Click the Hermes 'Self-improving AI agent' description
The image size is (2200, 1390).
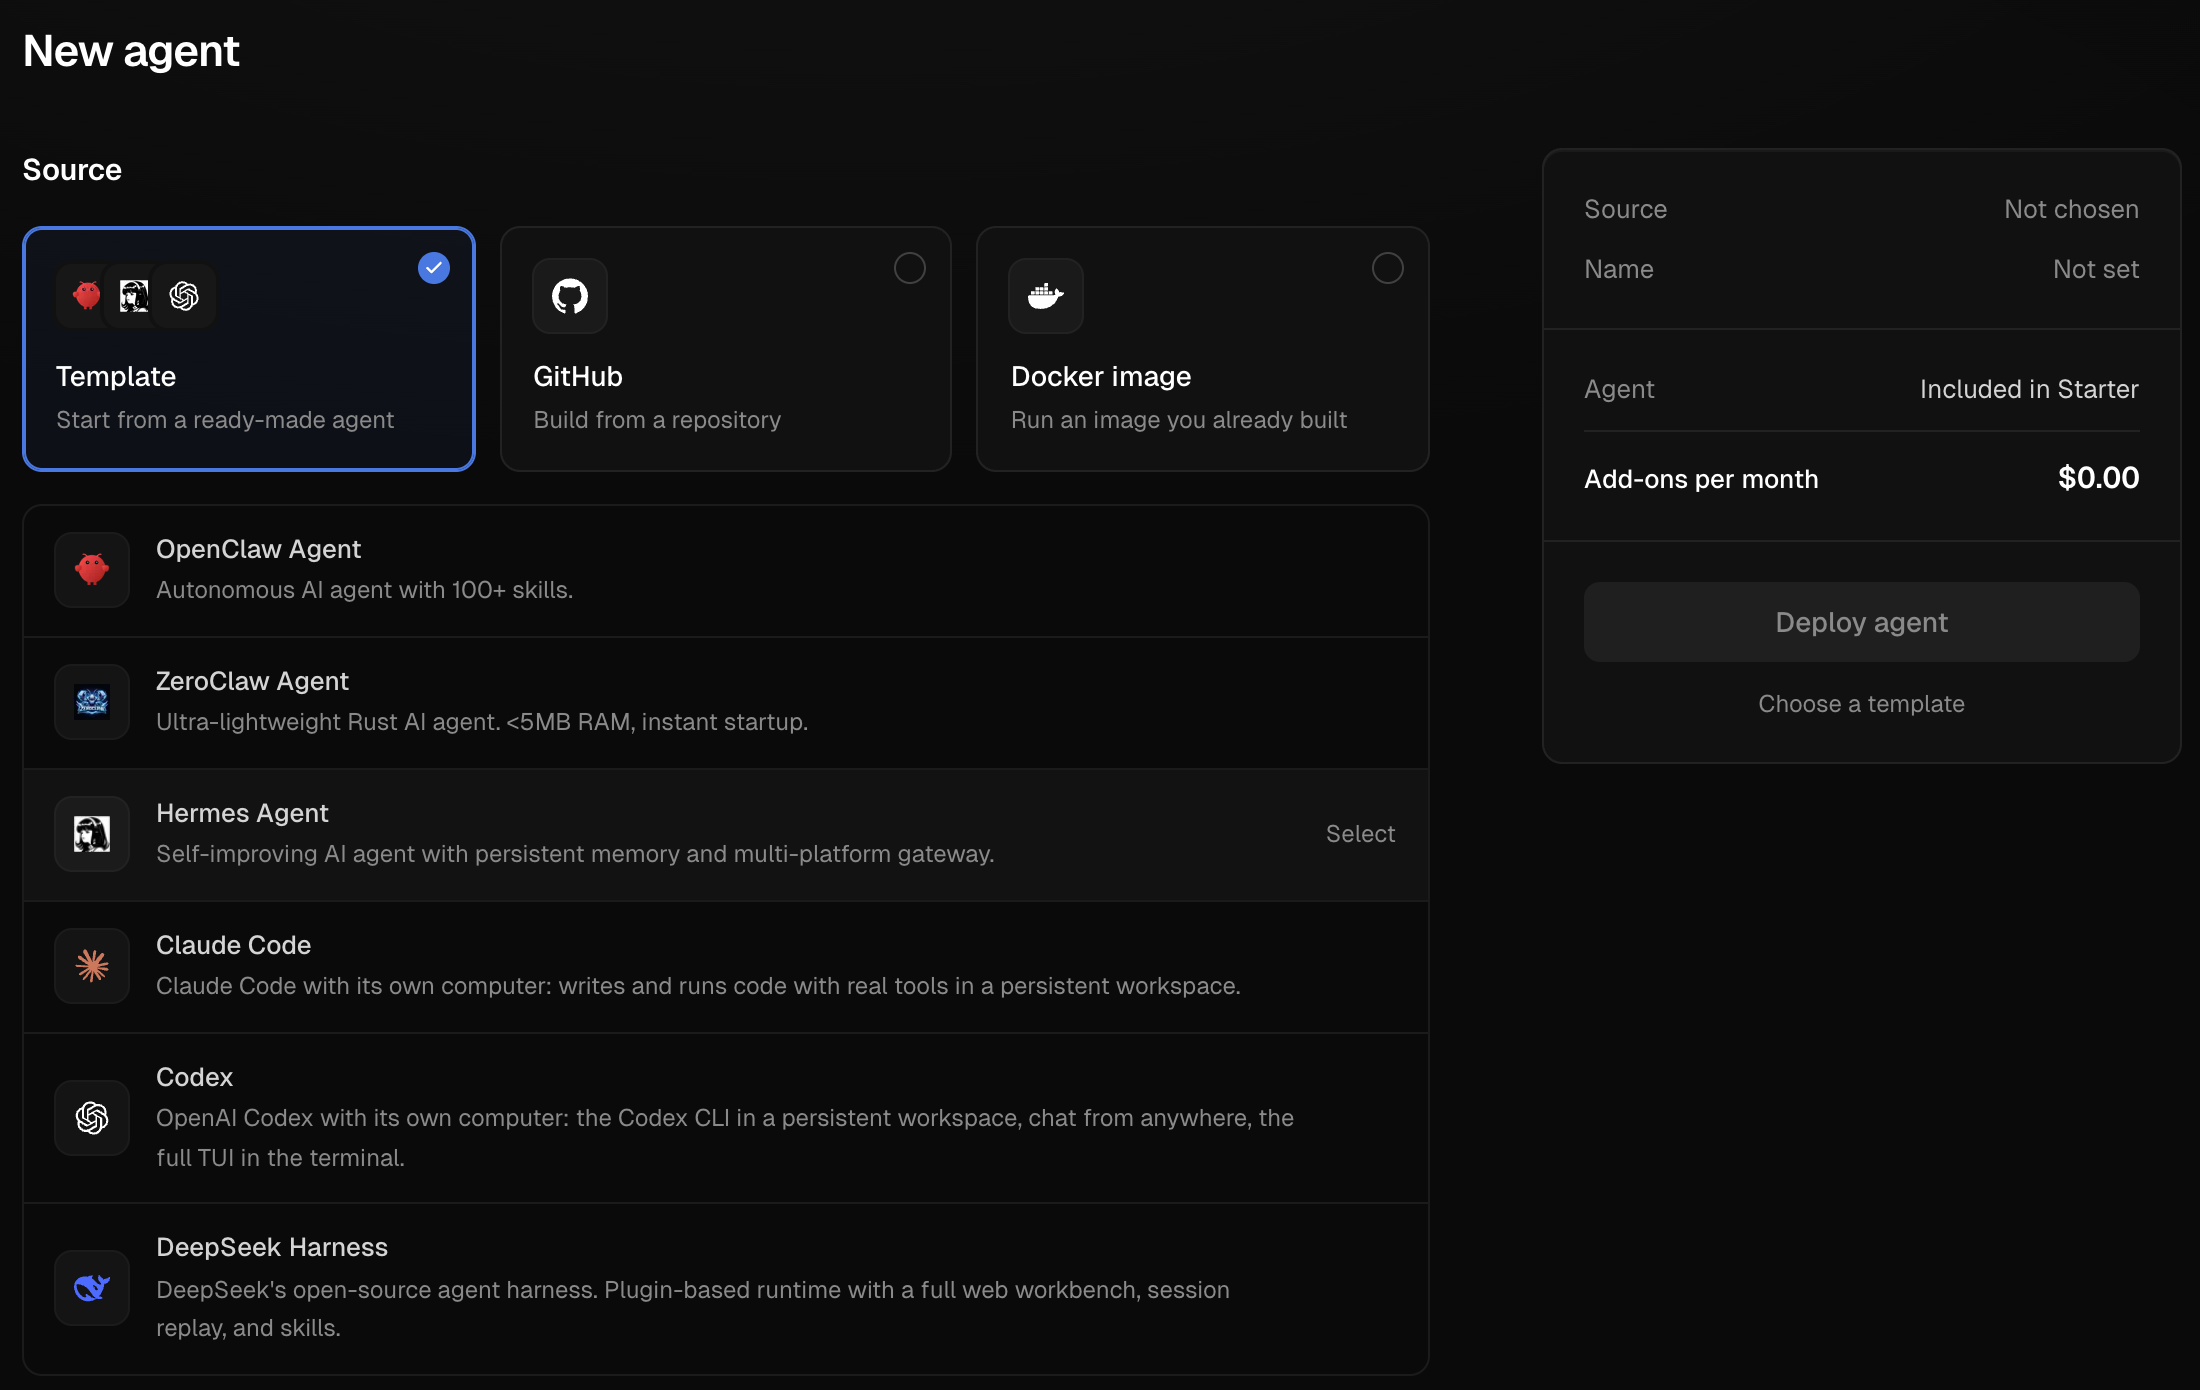(x=575, y=854)
